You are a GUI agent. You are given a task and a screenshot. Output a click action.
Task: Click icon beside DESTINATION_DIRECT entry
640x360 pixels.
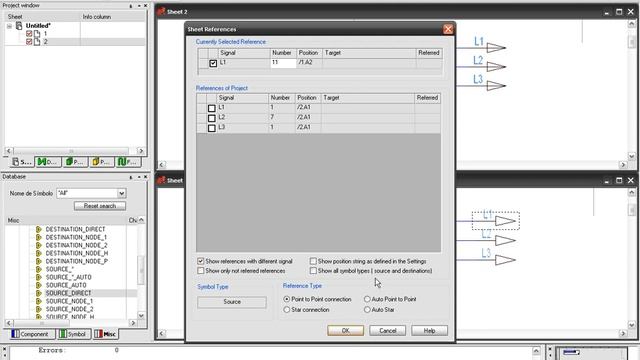[x=39, y=229]
